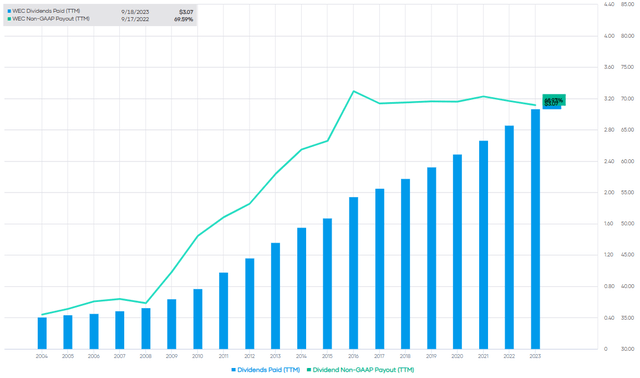
Task: Click the green payout value tag at line end
Action: (x=554, y=99)
